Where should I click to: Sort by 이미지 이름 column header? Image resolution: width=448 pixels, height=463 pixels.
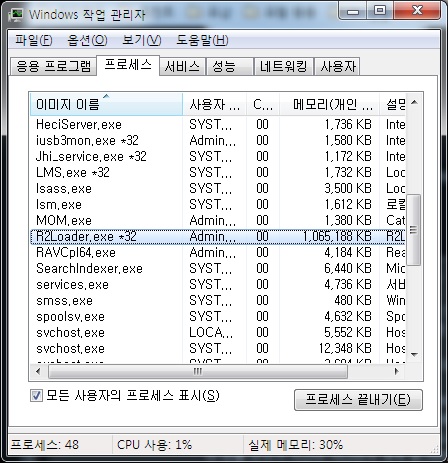pos(106,104)
